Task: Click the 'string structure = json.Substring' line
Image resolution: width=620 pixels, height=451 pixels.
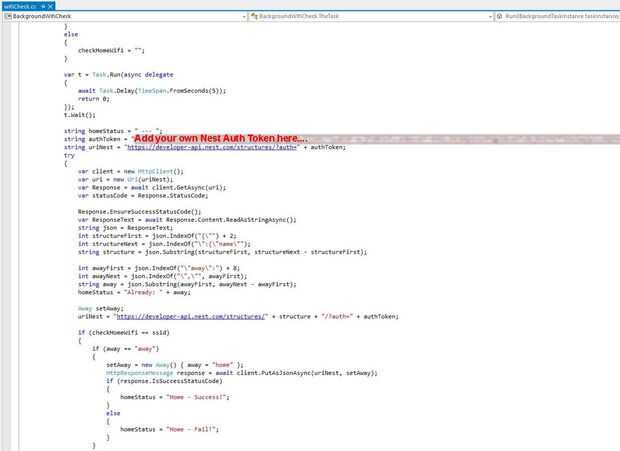Action: pos(222,252)
